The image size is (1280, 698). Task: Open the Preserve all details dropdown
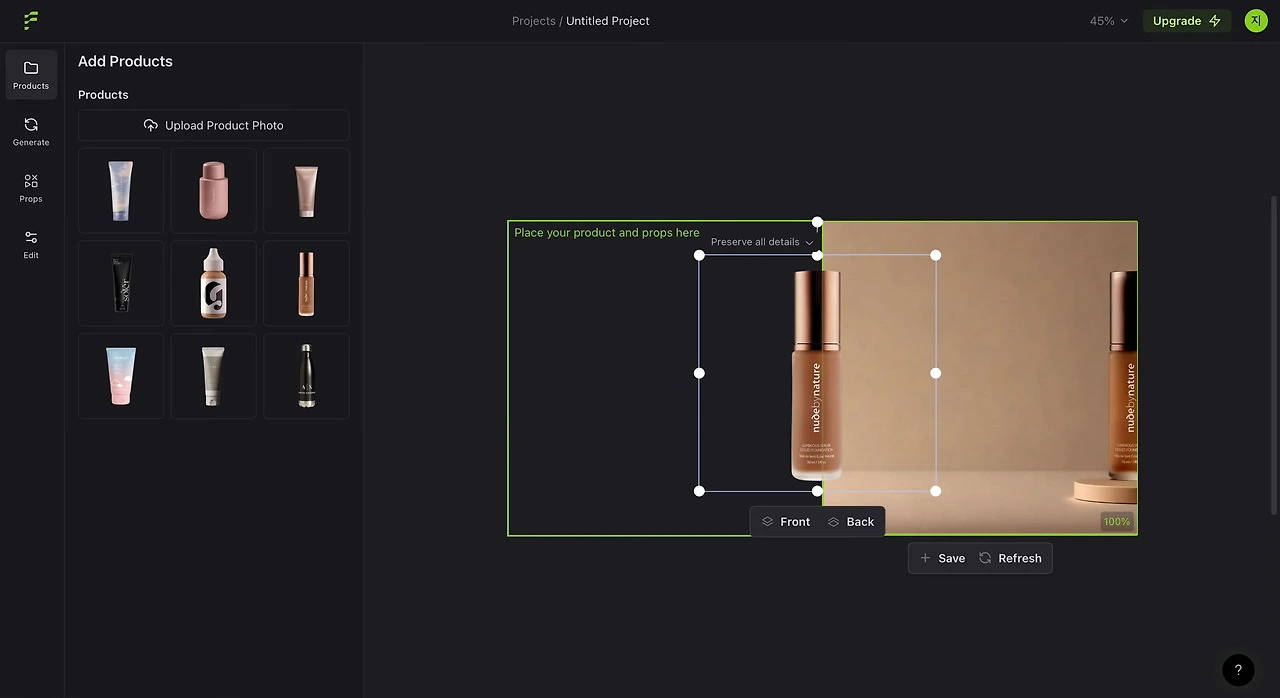pos(762,242)
